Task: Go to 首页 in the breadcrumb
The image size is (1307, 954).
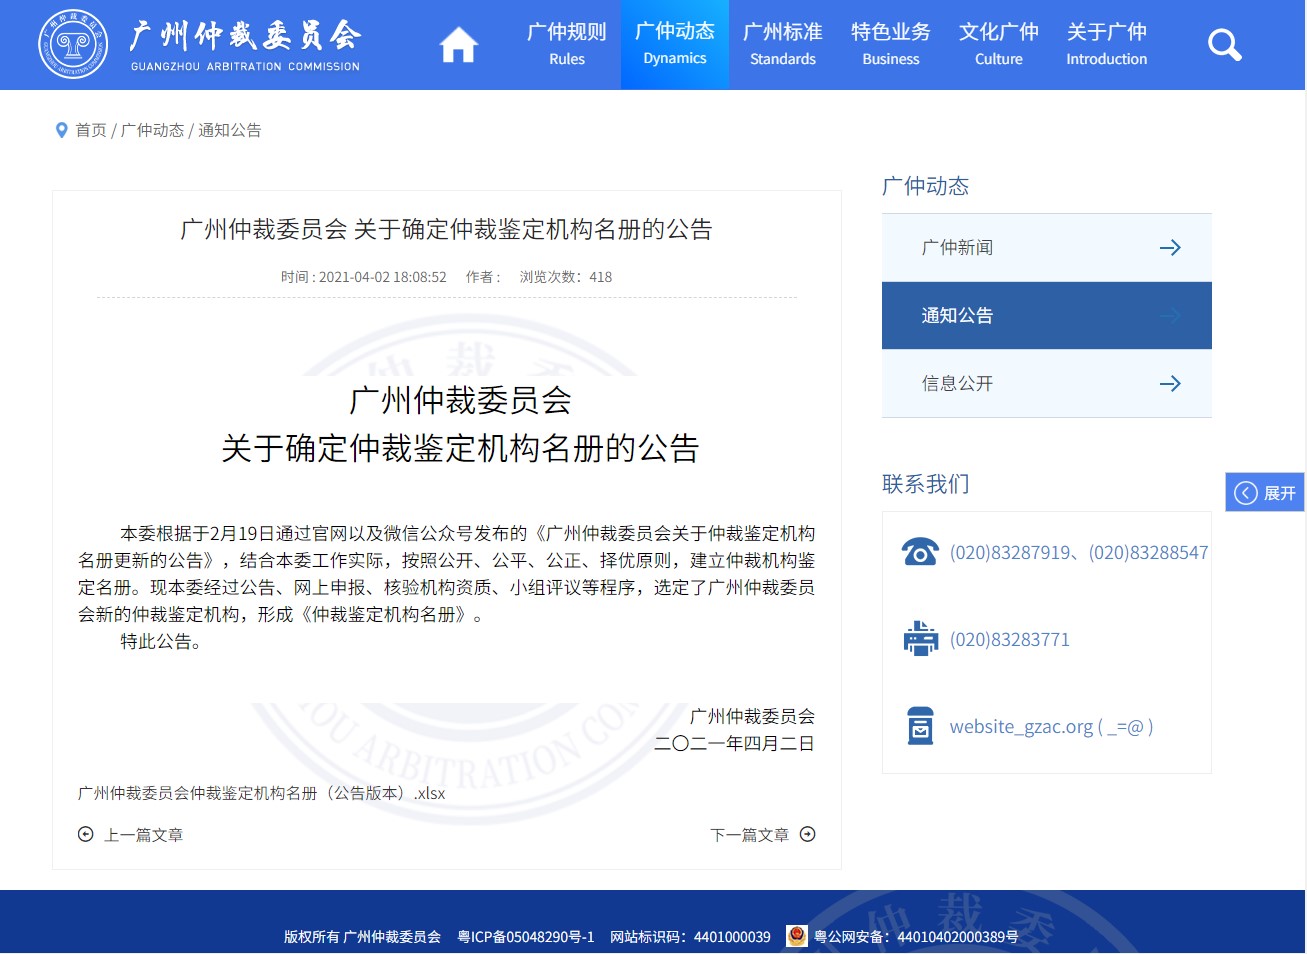Action: (91, 130)
